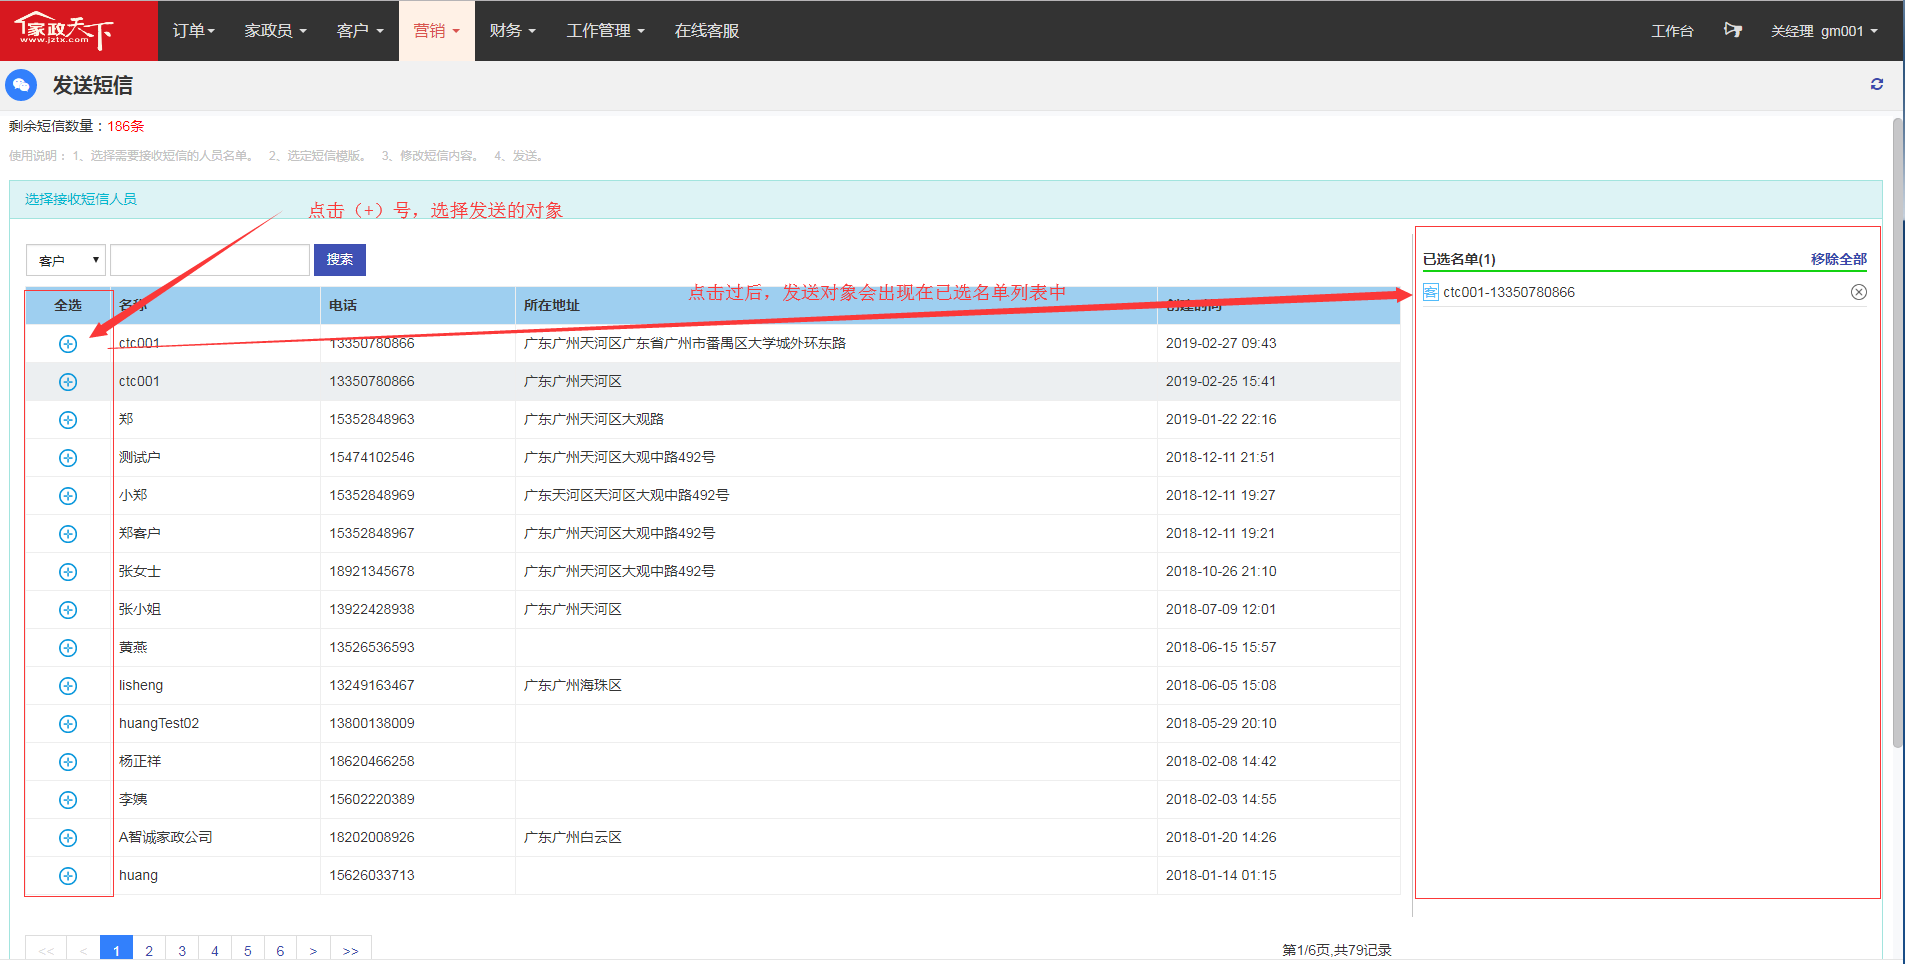Go to page 2
Viewport: 1905px width, 964px height.
149,950
